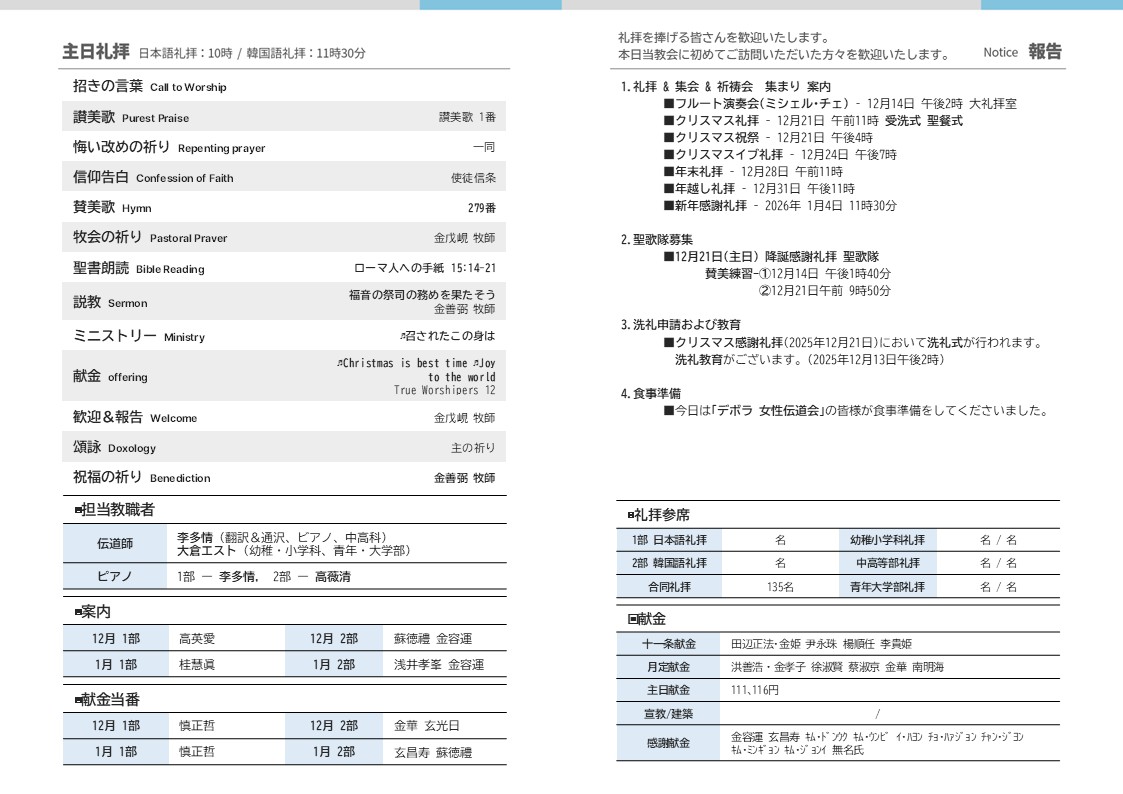Select the Notice 報告 heading

pos(1022,52)
